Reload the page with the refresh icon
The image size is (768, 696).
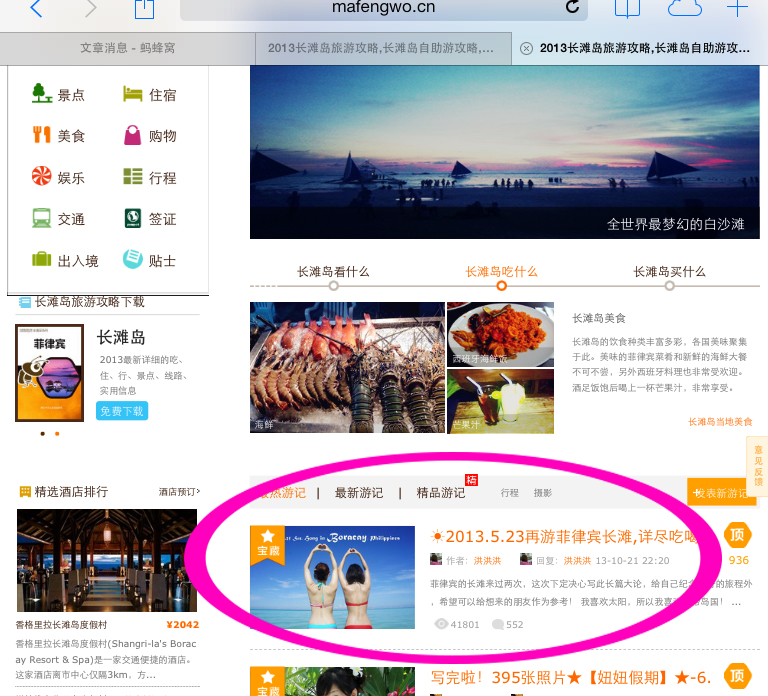tap(572, 8)
